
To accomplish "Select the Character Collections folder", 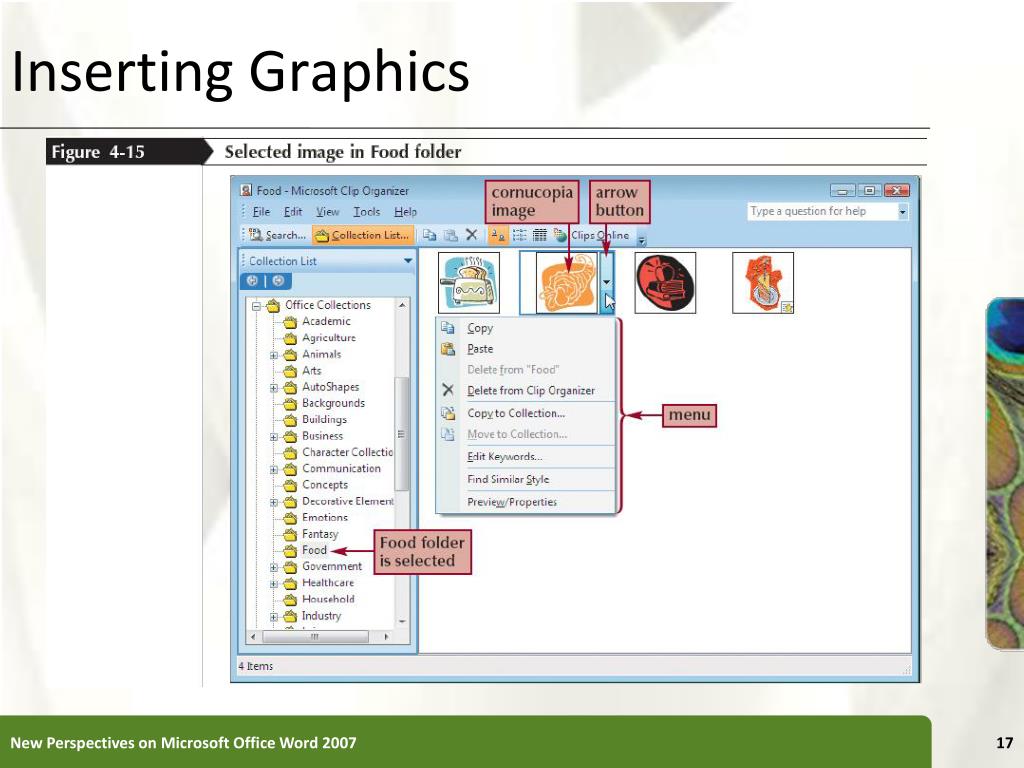I will click(x=338, y=452).
